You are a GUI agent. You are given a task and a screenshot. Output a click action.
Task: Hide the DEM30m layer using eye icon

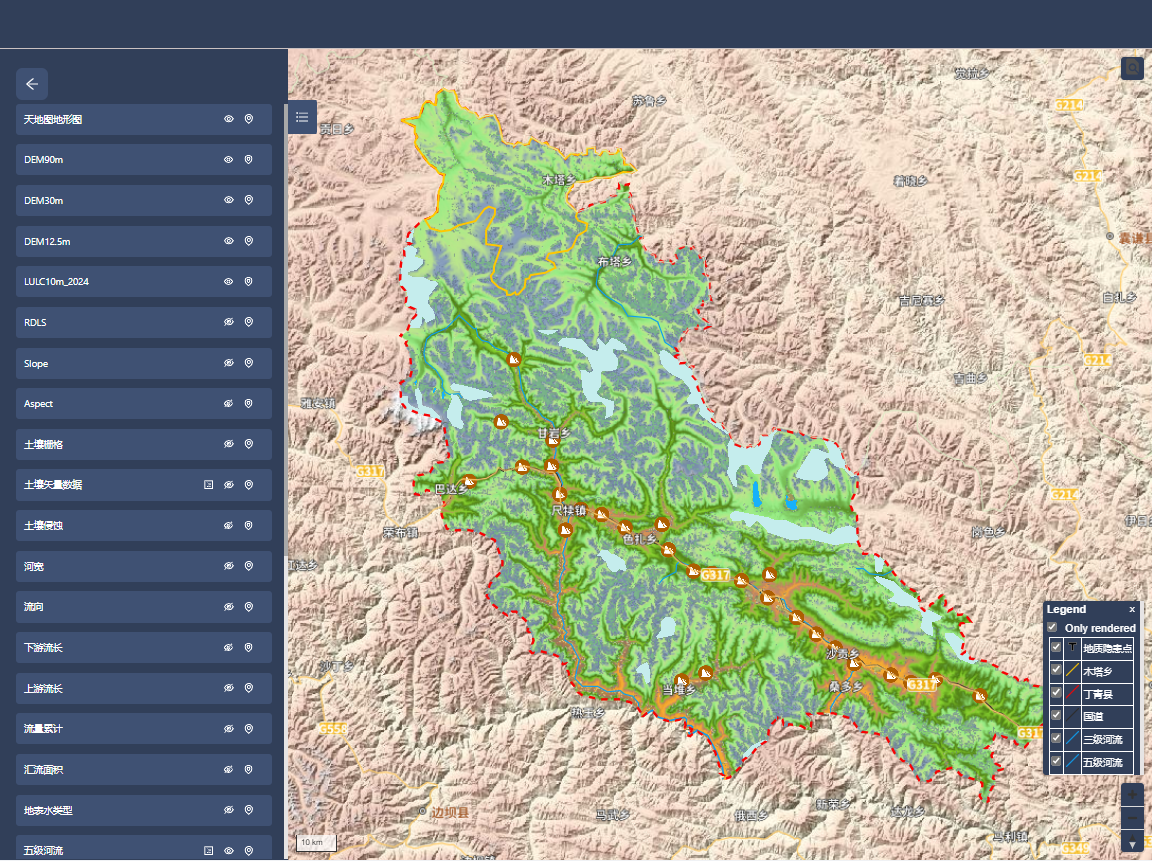tap(228, 201)
